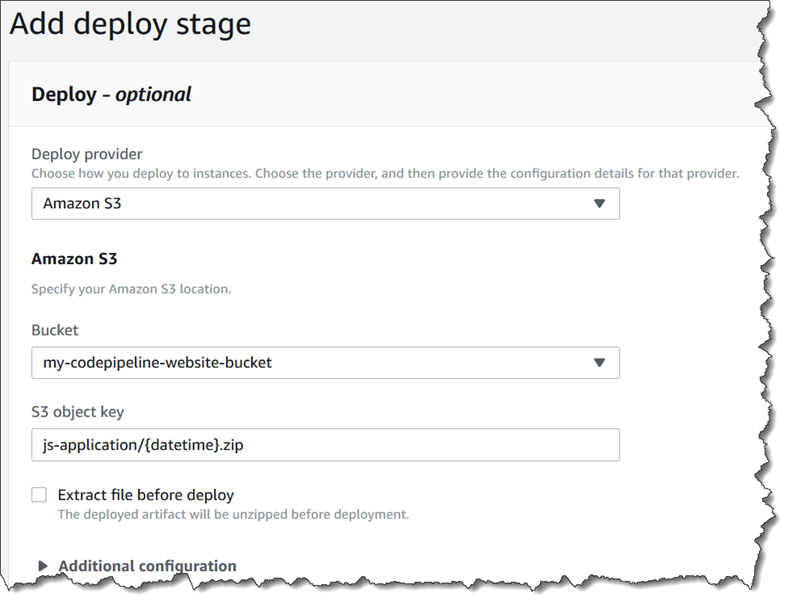Click the 'Additional configuration' label text
792x610 pixels.
(x=147, y=566)
